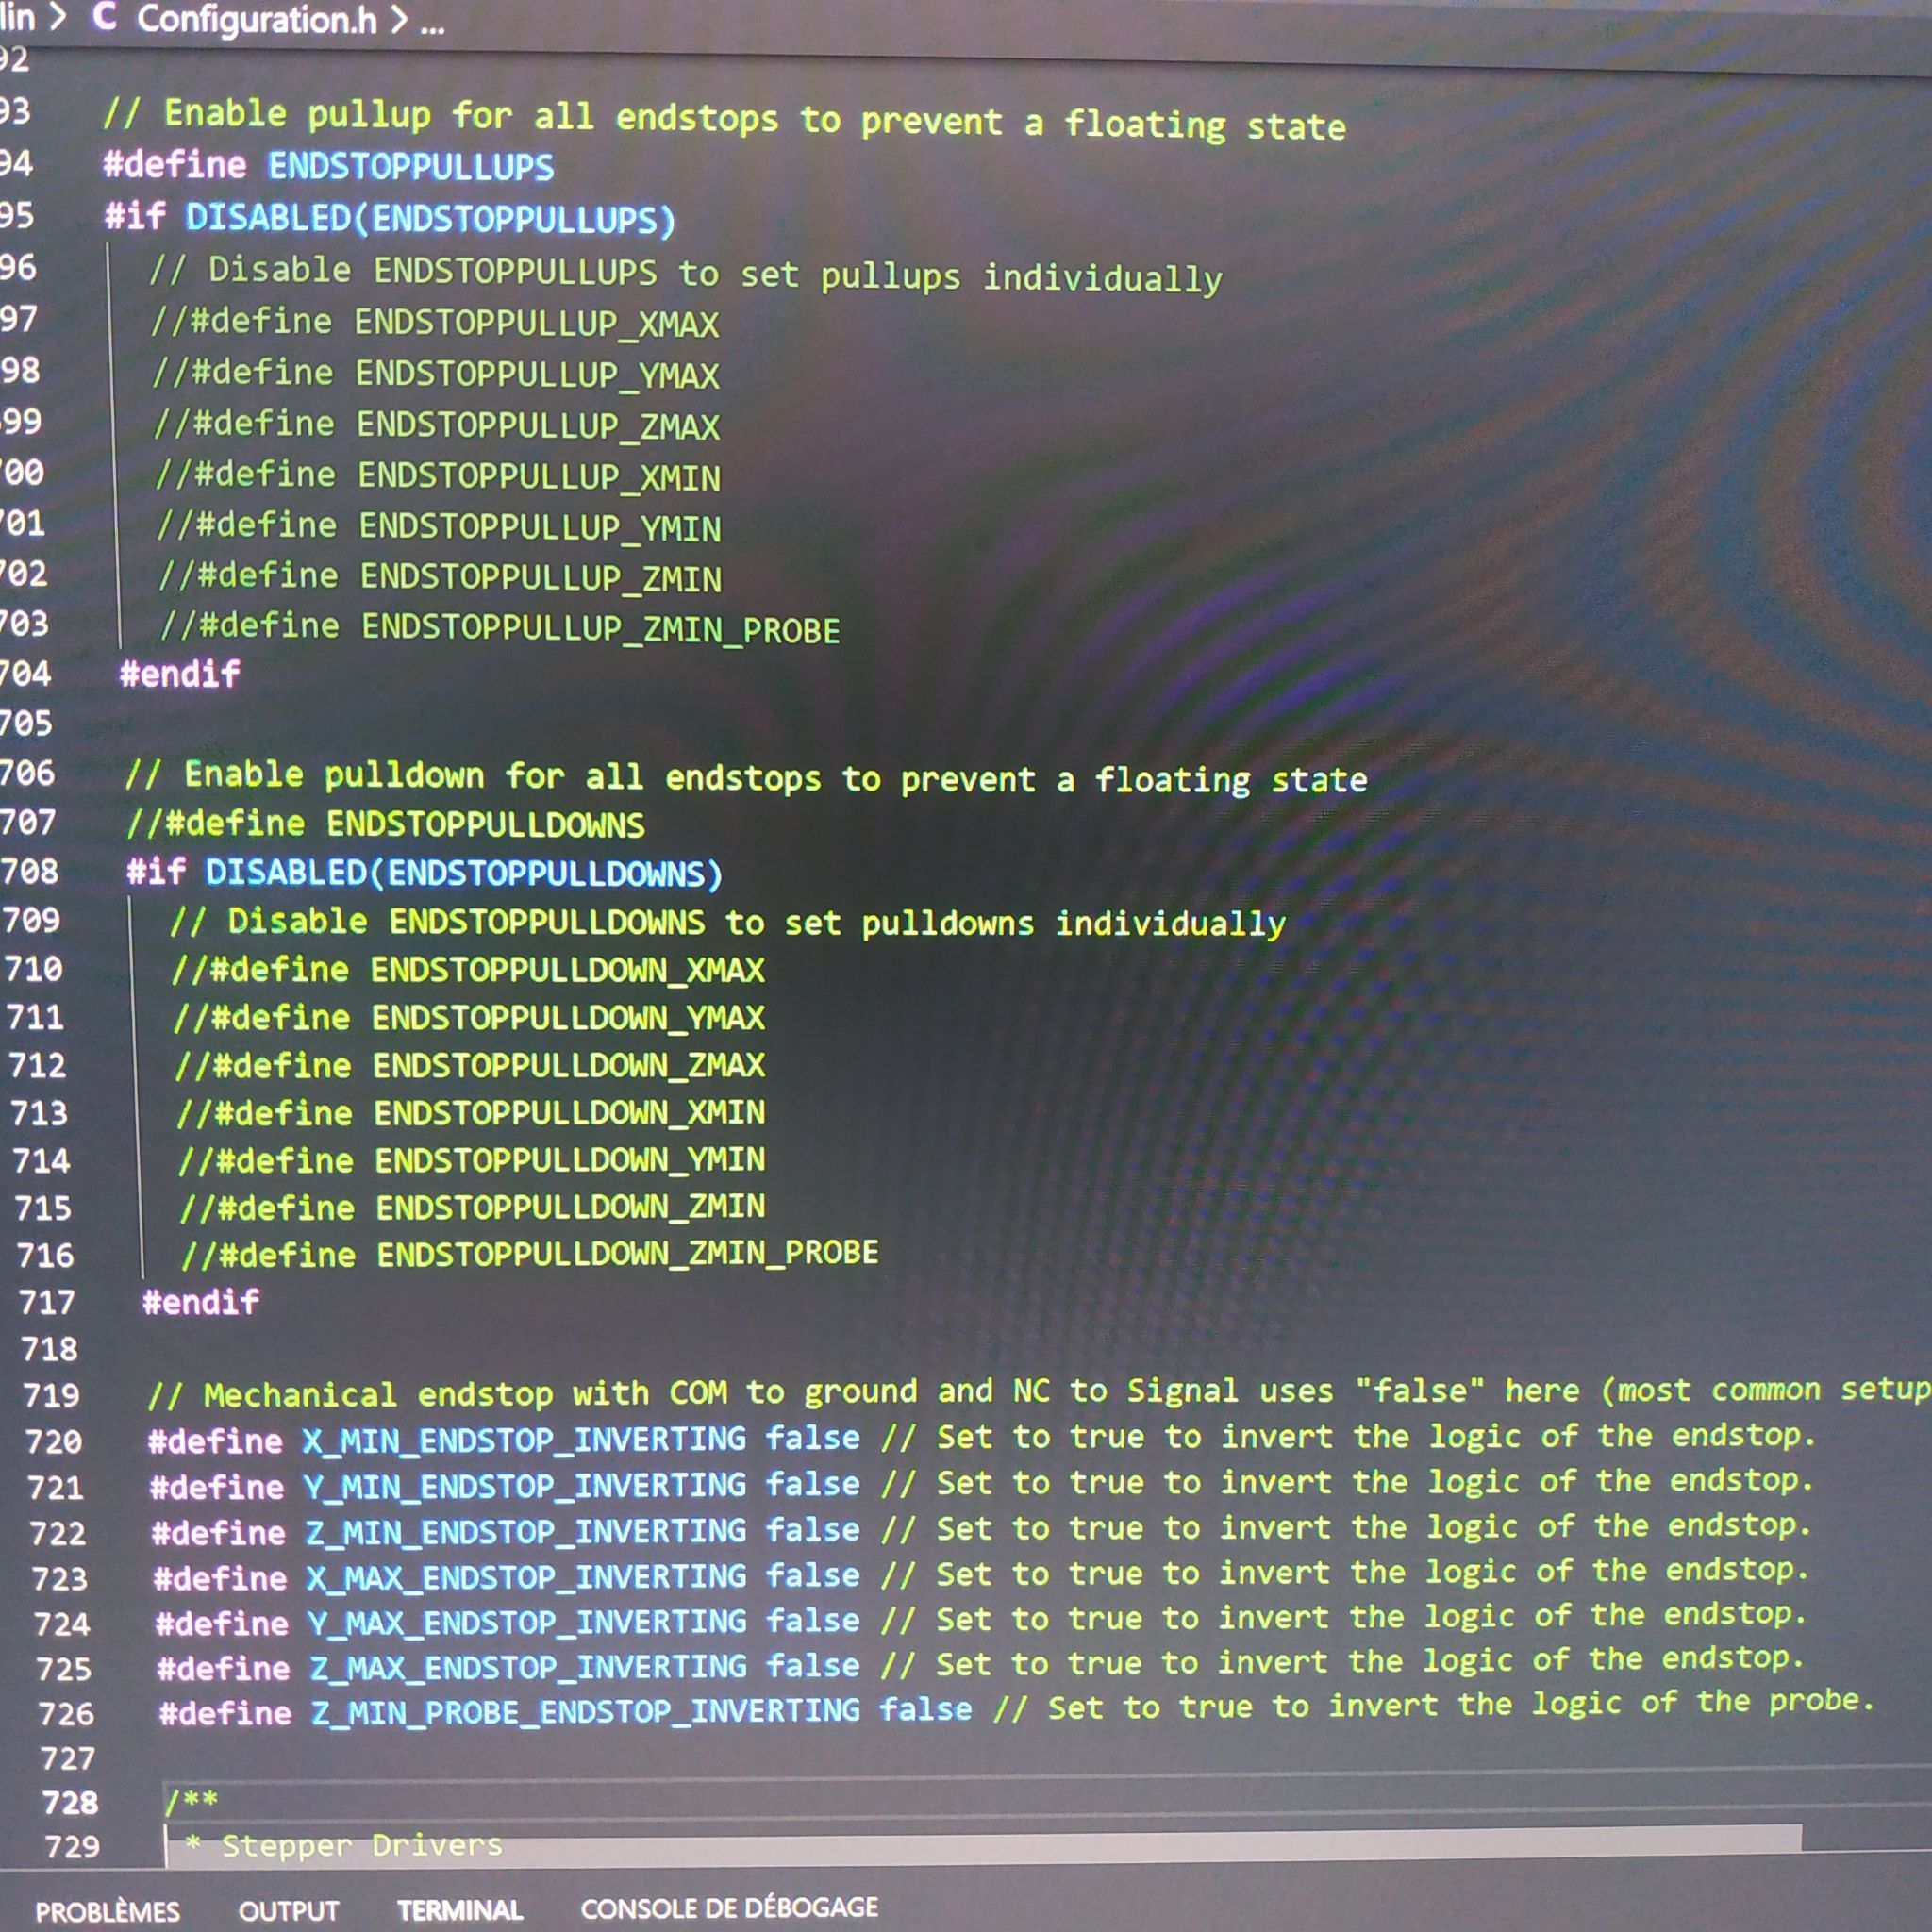Click line number 720 in the gutter
This screenshot has width=1932, height=1932.
pos(54,1441)
